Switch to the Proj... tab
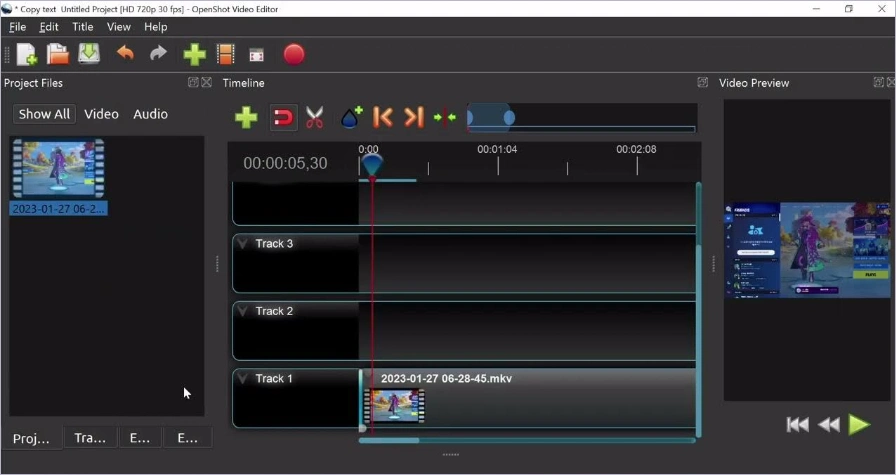896x475 pixels. click(x=31, y=438)
